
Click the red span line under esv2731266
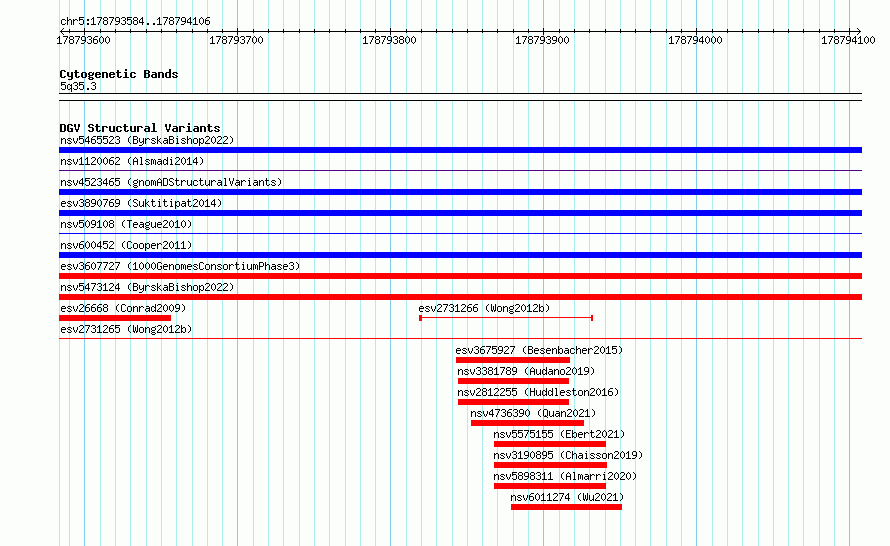(x=506, y=318)
